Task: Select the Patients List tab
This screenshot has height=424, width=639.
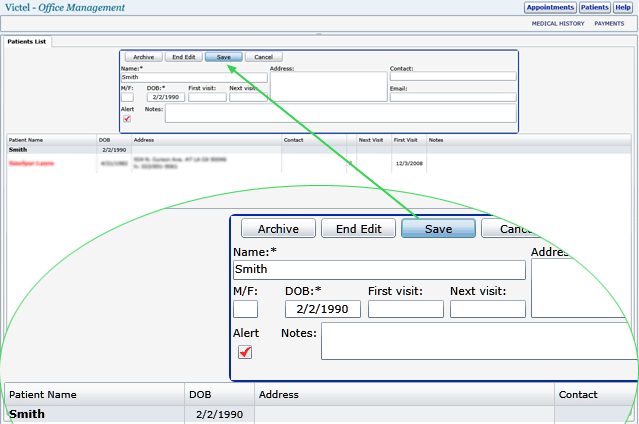Action: (x=27, y=42)
